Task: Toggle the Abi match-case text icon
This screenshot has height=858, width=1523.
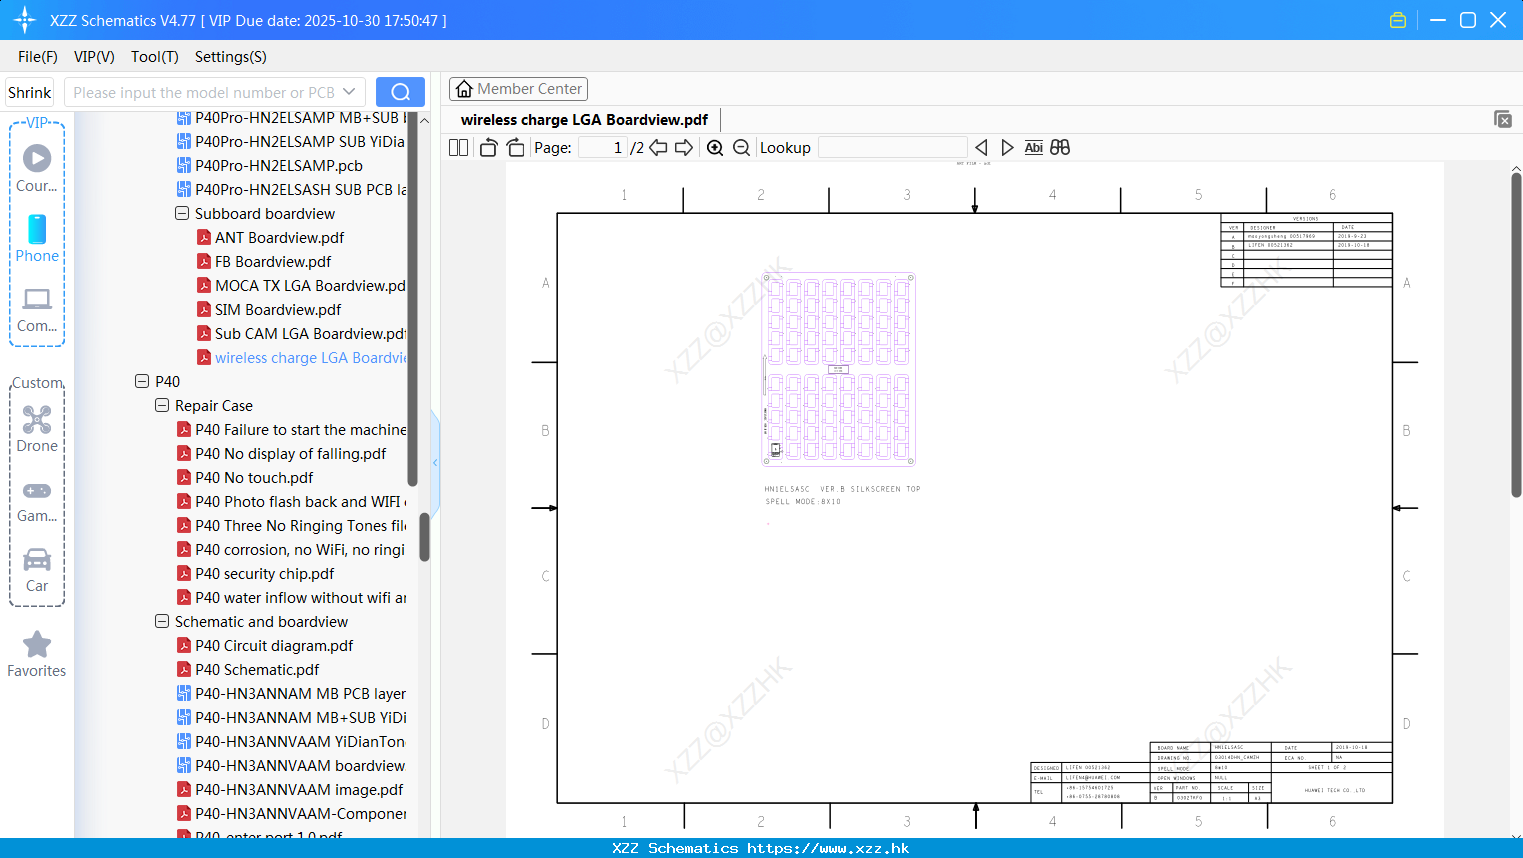Action: click(1033, 148)
